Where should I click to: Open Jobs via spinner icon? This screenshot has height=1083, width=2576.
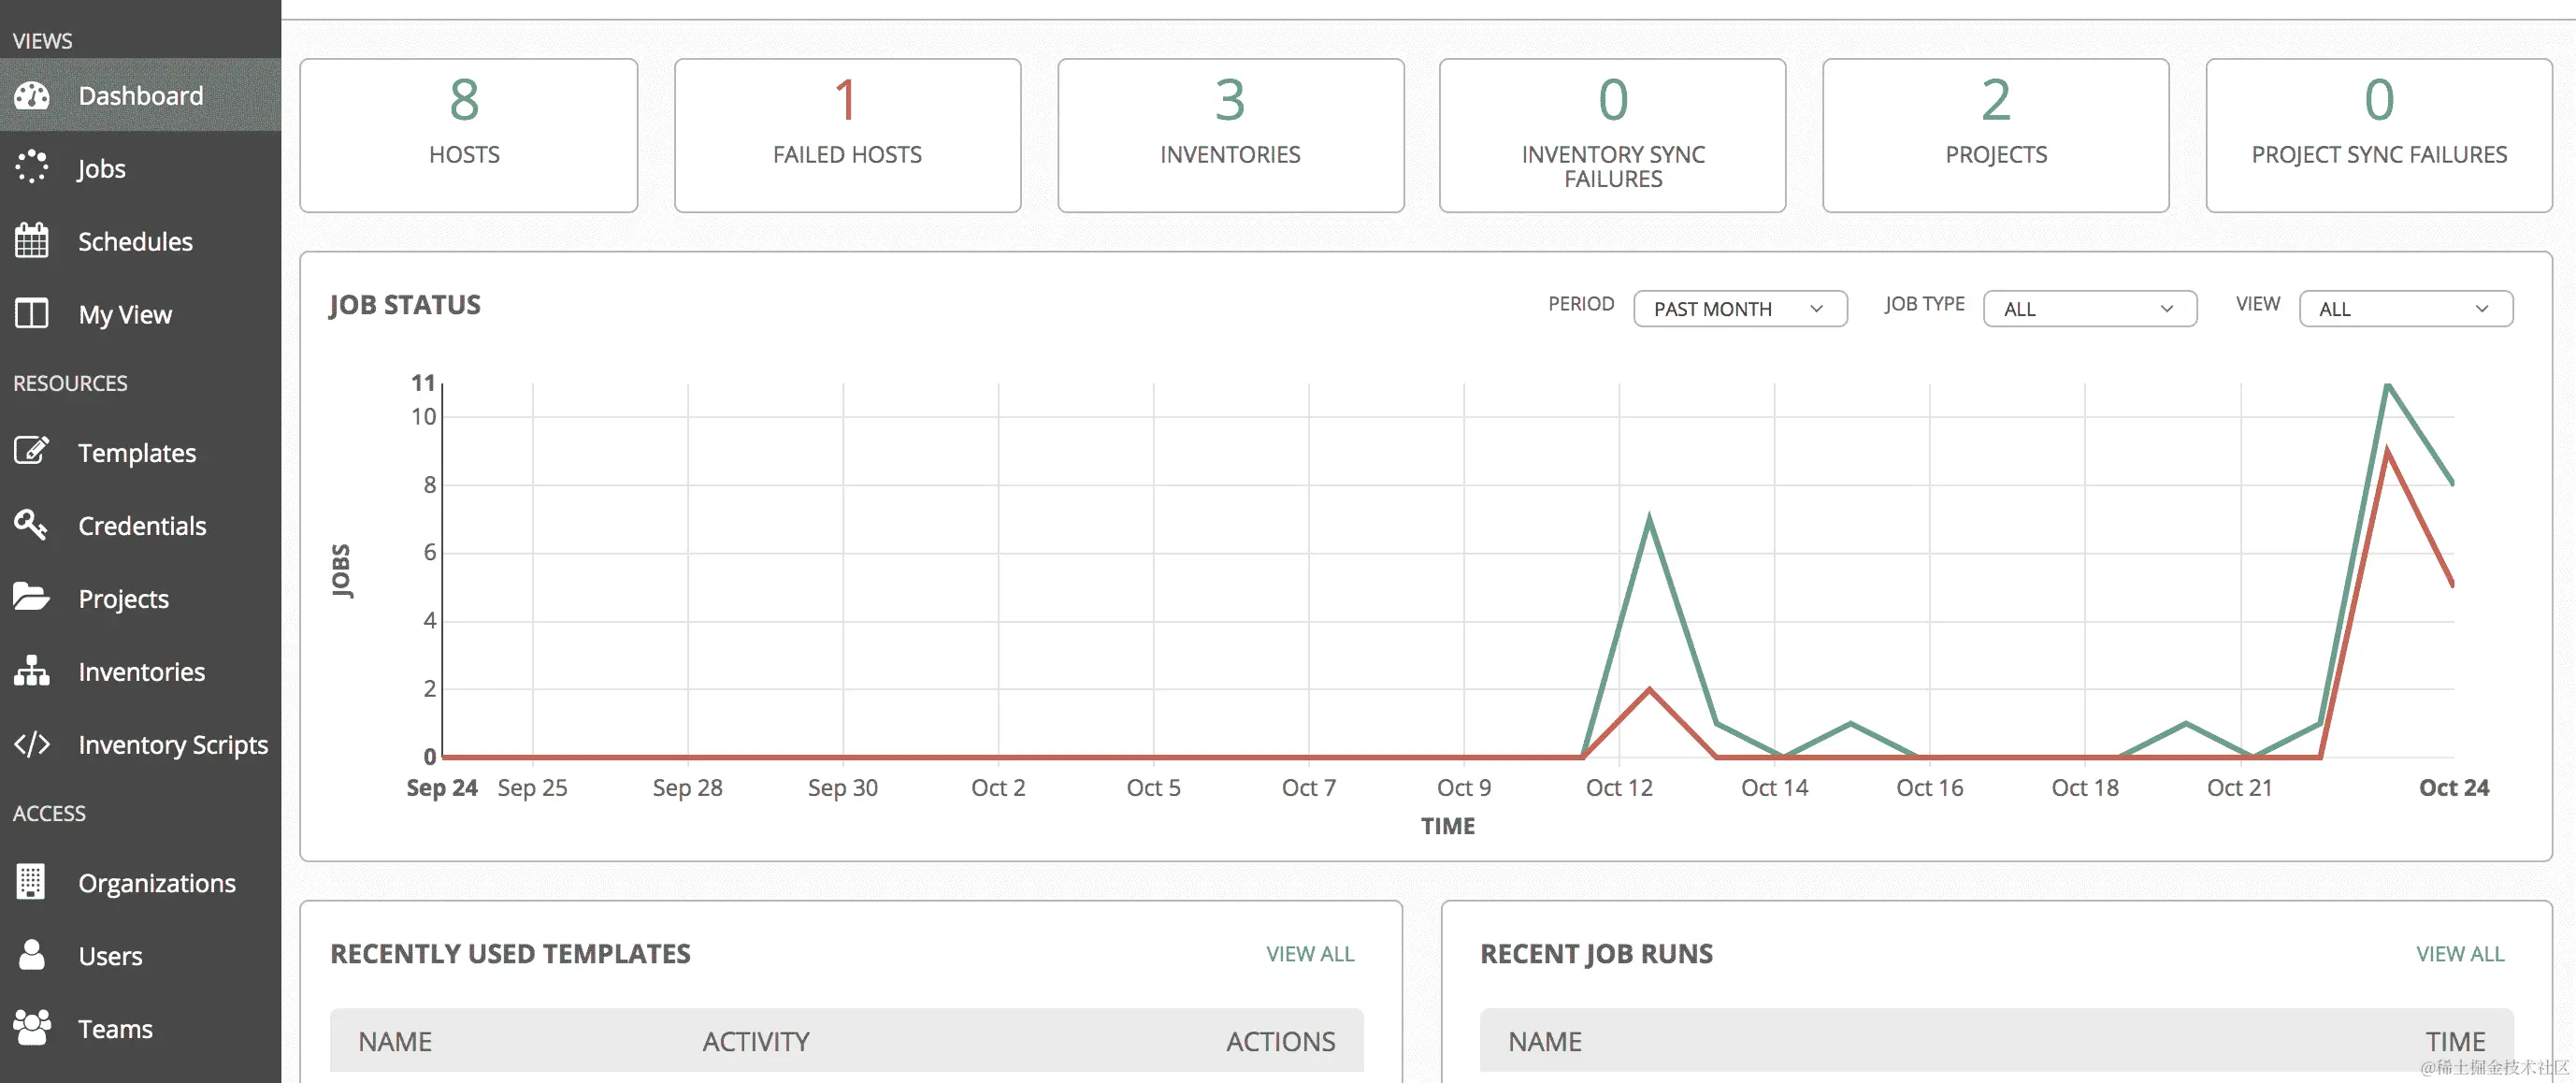pyautogui.click(x=32, y=167)
